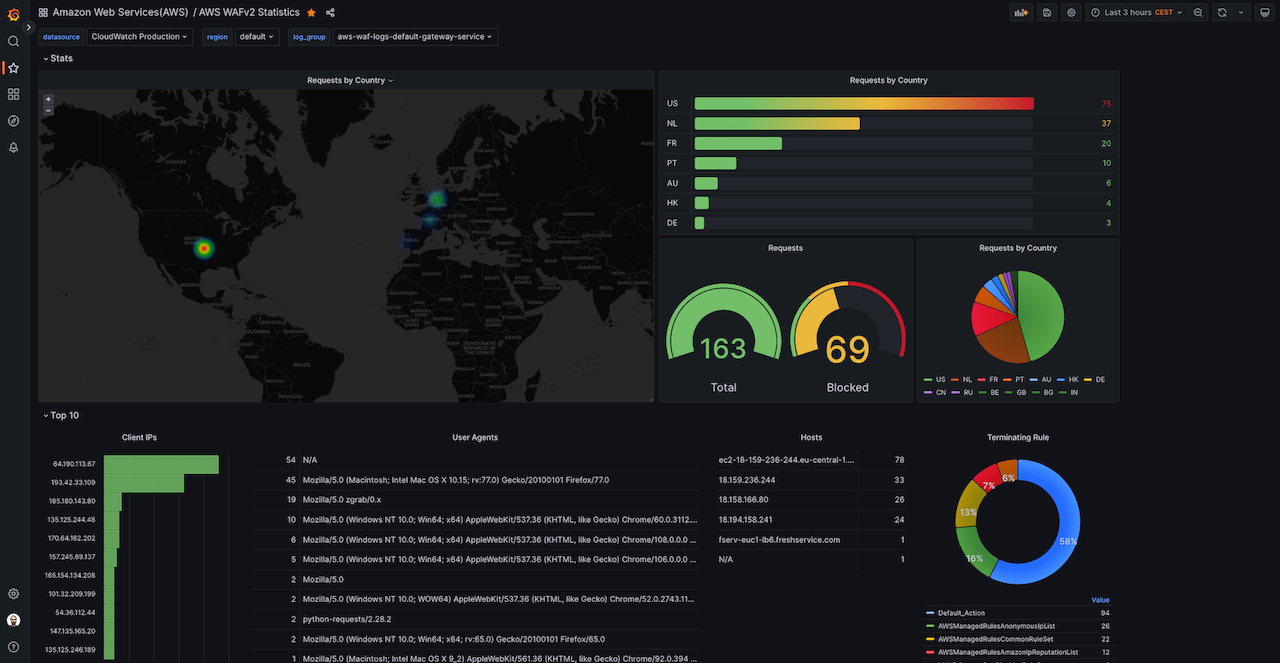Share the dashboard via the share icon
1280x663 pixels.
click(330, 12)
